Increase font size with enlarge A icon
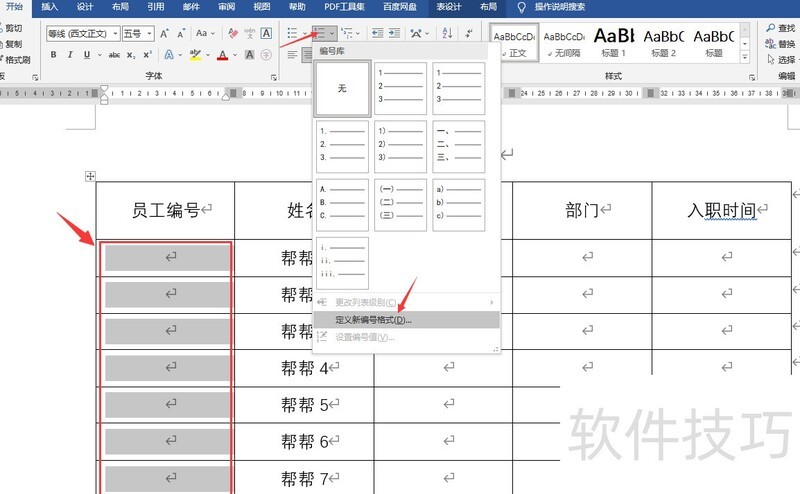Screen dimensions: 800x494 point(164,34)
